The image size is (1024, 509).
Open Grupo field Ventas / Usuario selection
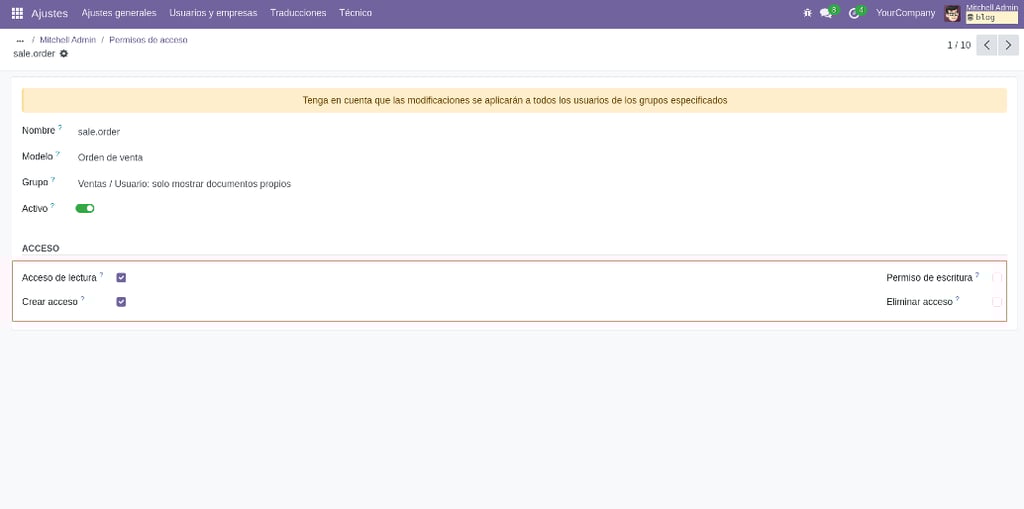184,184
